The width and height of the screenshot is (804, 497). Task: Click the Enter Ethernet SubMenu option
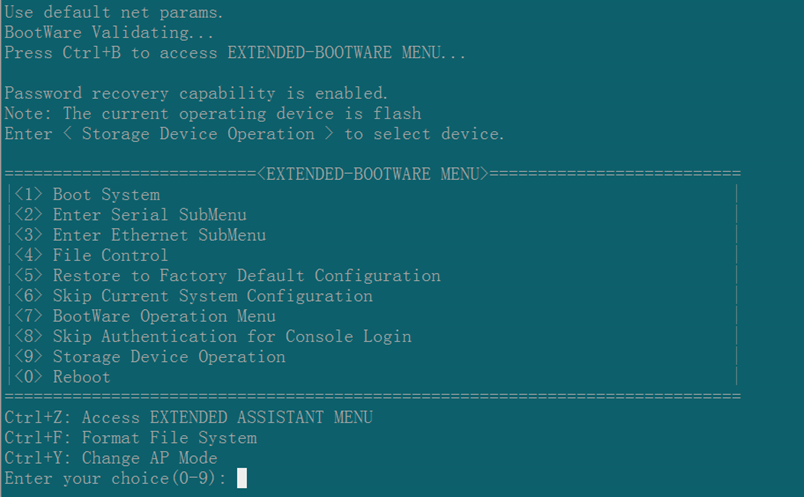coord(140,235)
